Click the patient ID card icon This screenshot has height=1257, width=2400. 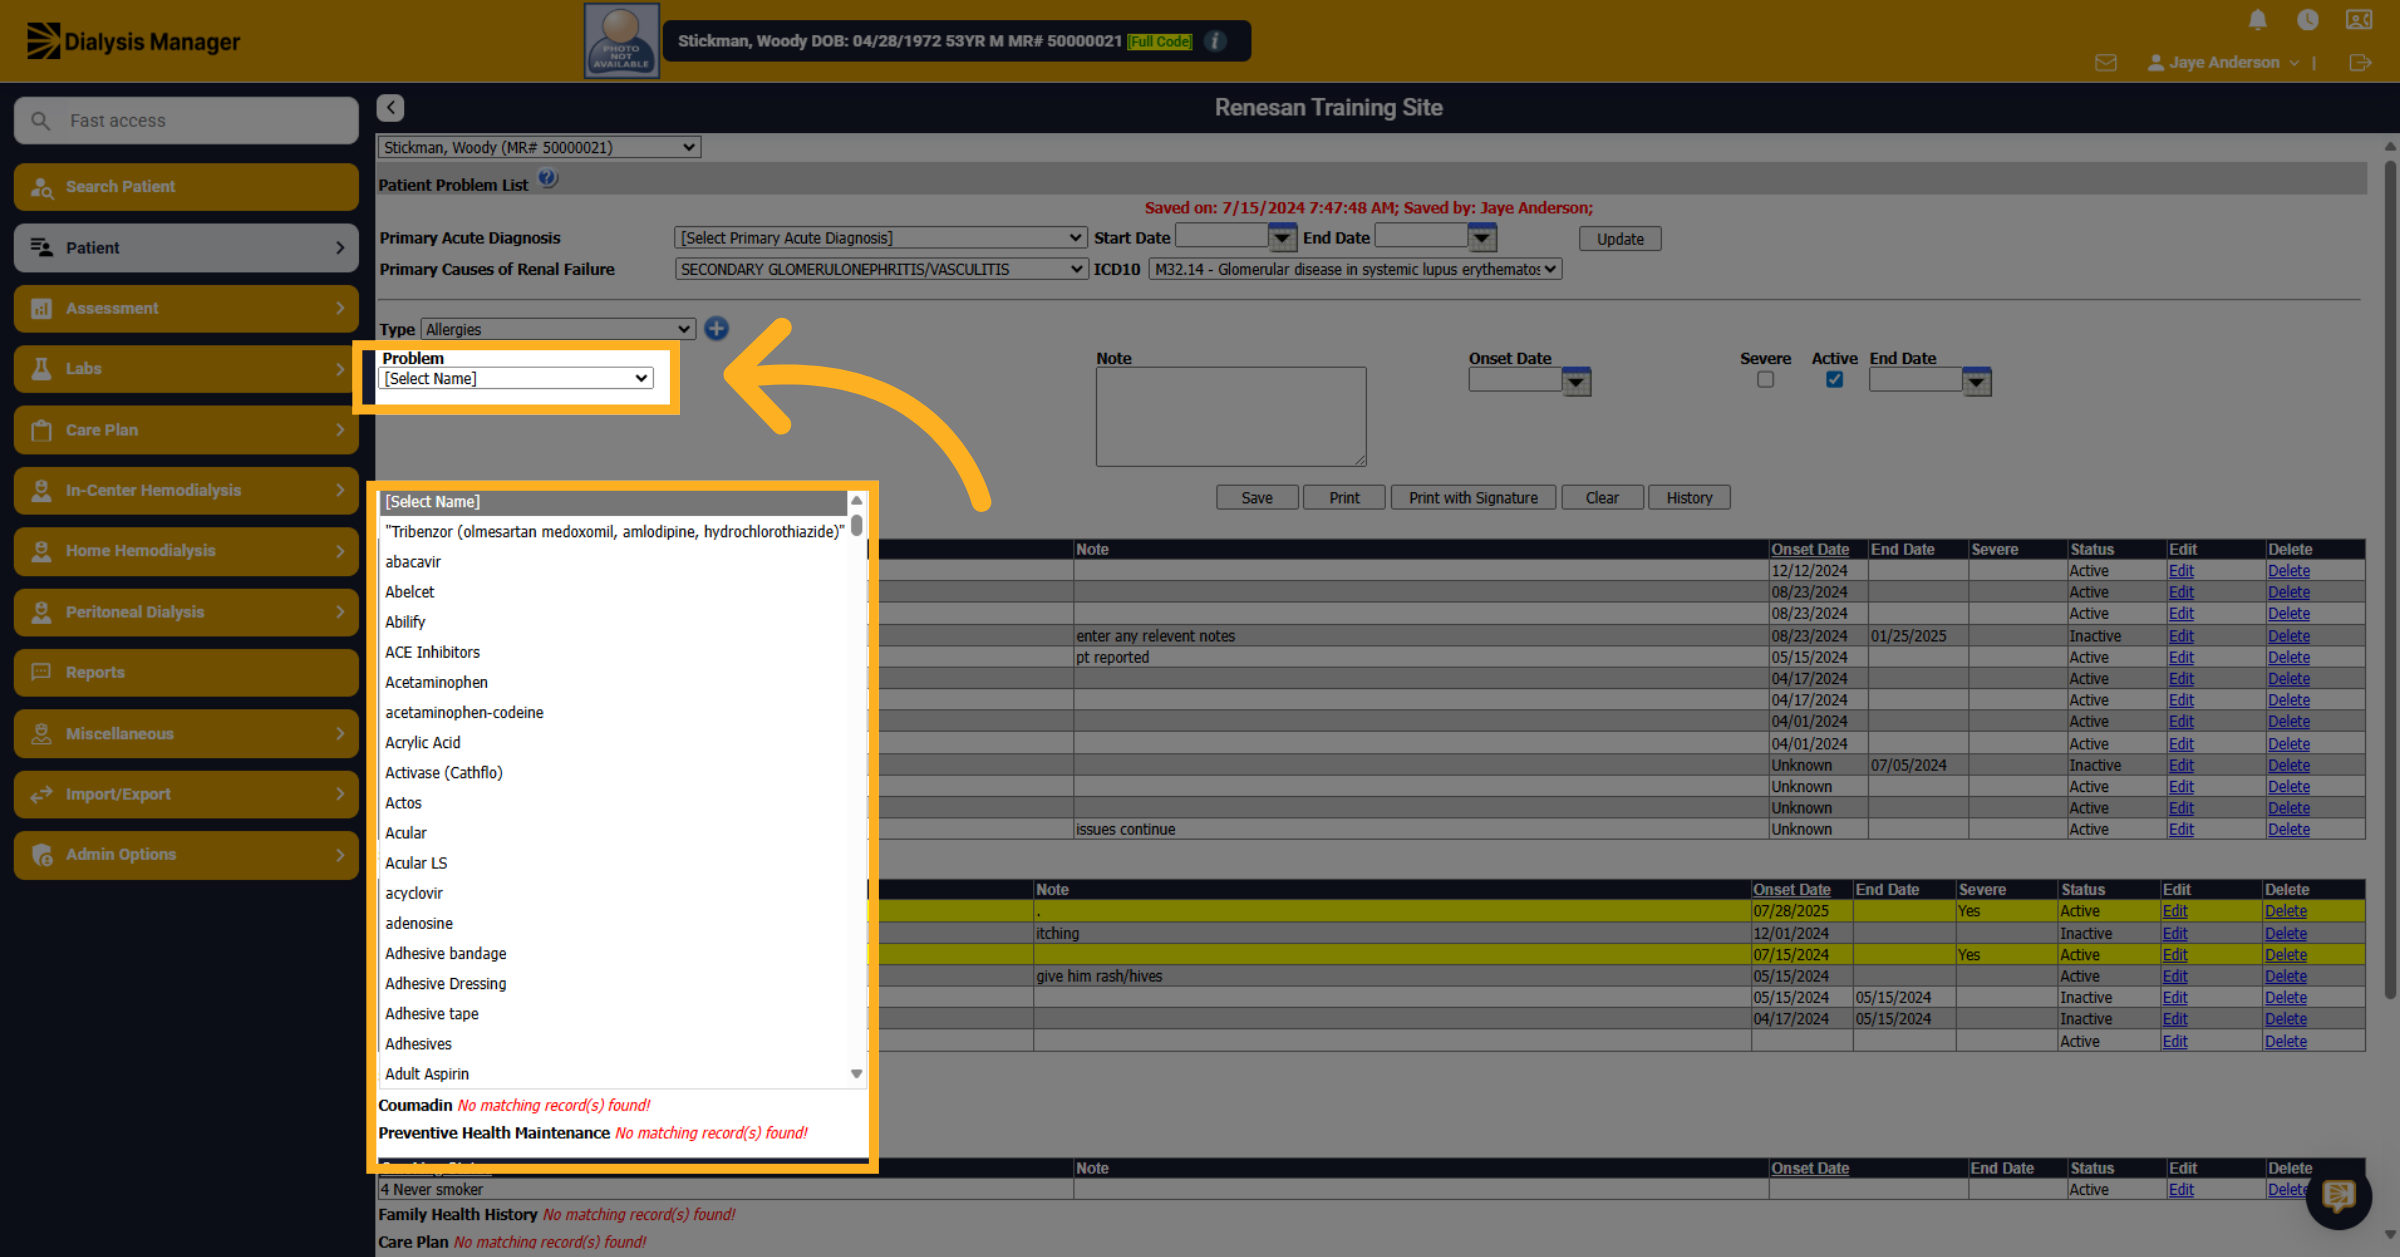coord(2359,20)
